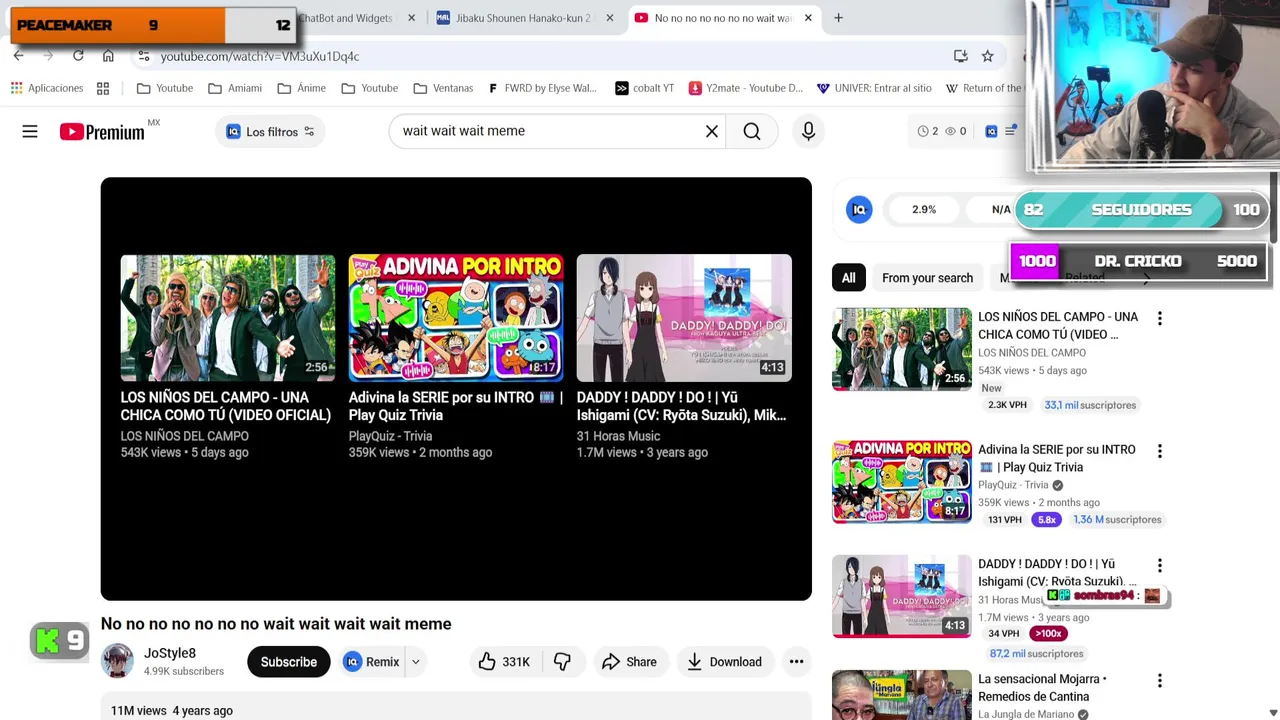
Task: Open Y2mate Youtube Downloader bookmark
Action: tap(746, 88)
